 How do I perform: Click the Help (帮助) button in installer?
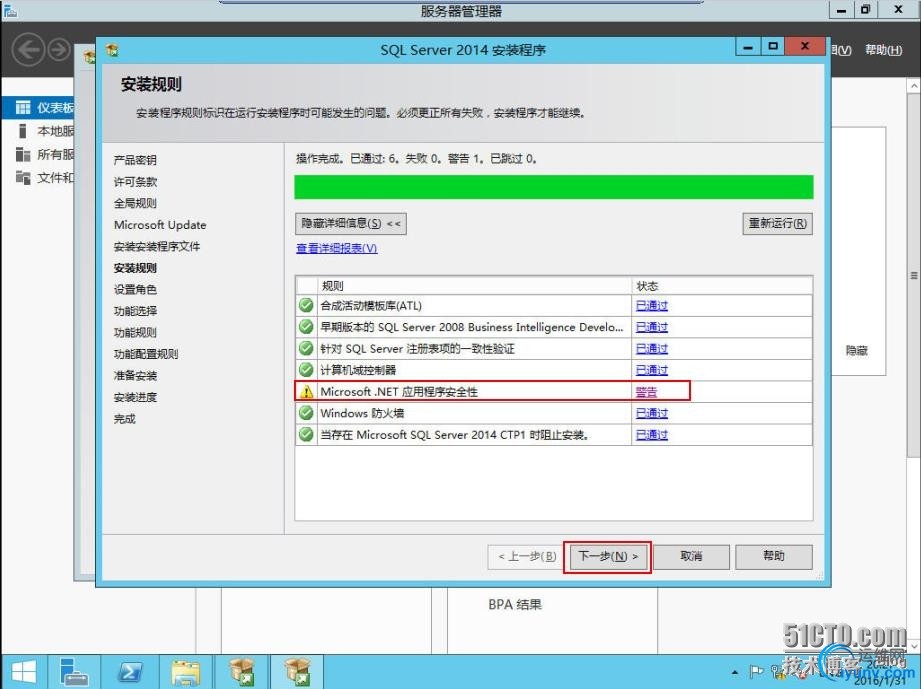774,556
